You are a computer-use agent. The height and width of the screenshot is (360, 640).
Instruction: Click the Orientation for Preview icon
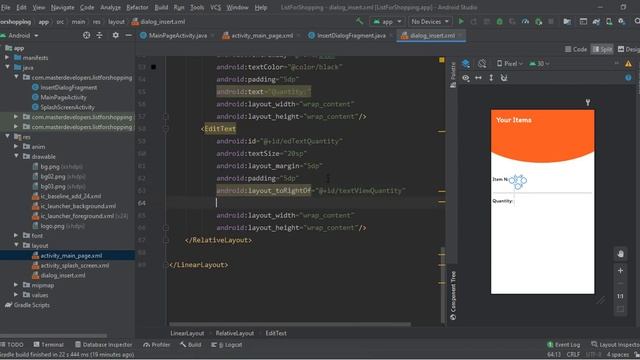(x=482, y=63)
